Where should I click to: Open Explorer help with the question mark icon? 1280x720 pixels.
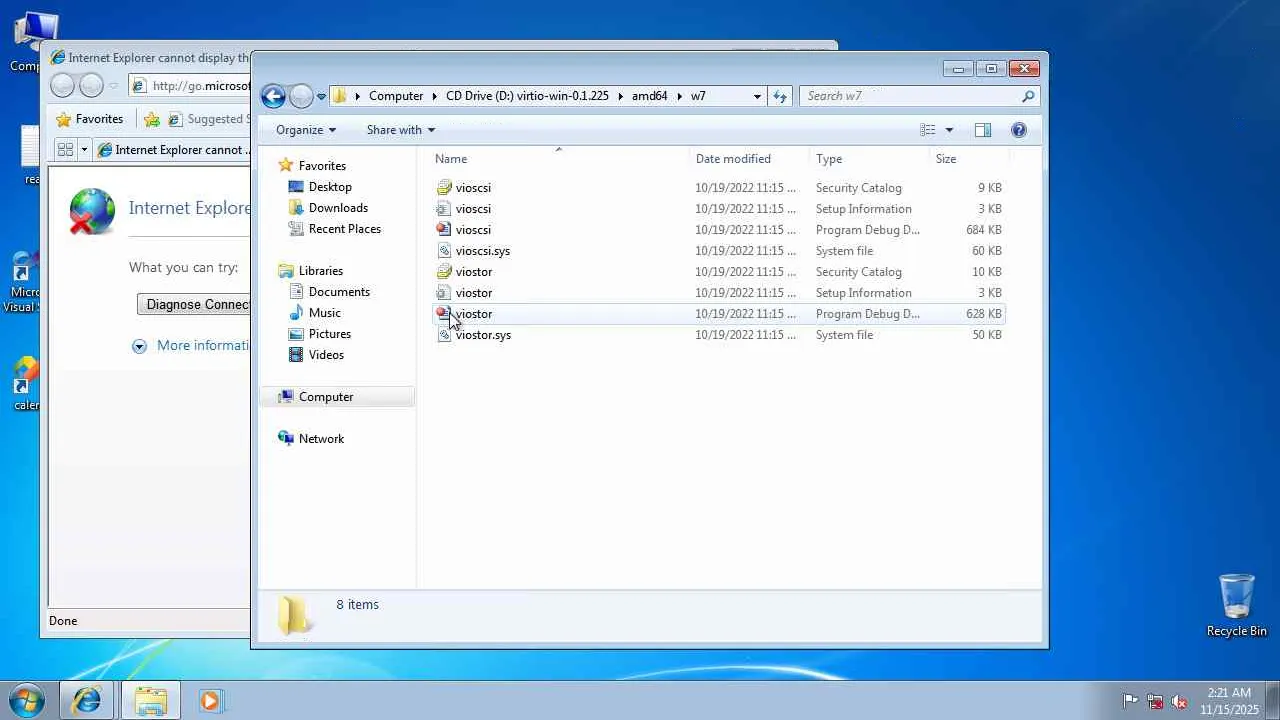(x=1019, y=130)
